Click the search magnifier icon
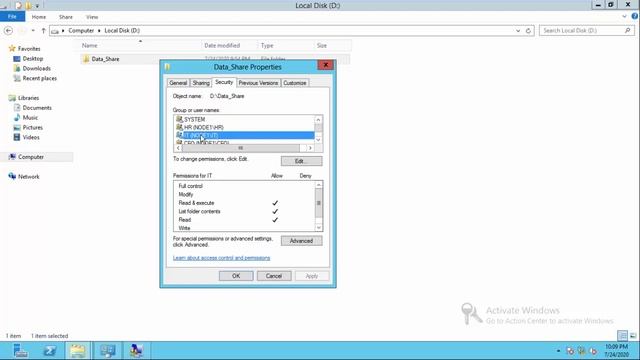 coord(628,31)
